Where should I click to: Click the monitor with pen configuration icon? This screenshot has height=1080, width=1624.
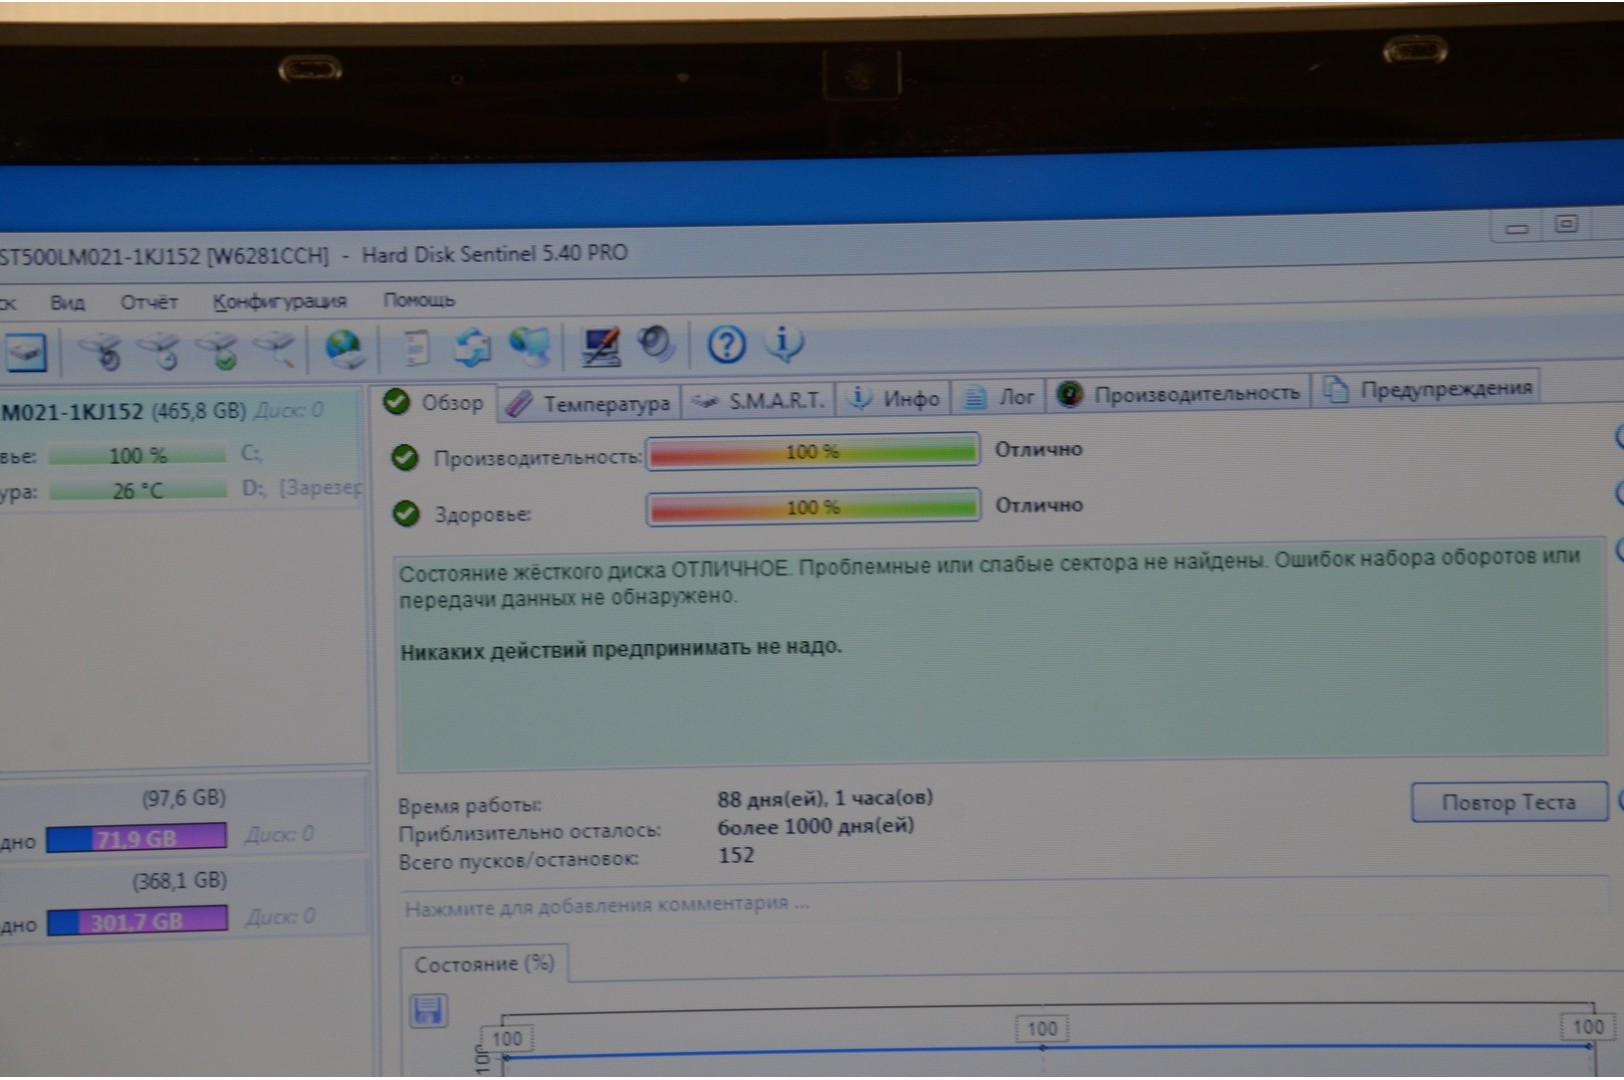coord(600,346)
